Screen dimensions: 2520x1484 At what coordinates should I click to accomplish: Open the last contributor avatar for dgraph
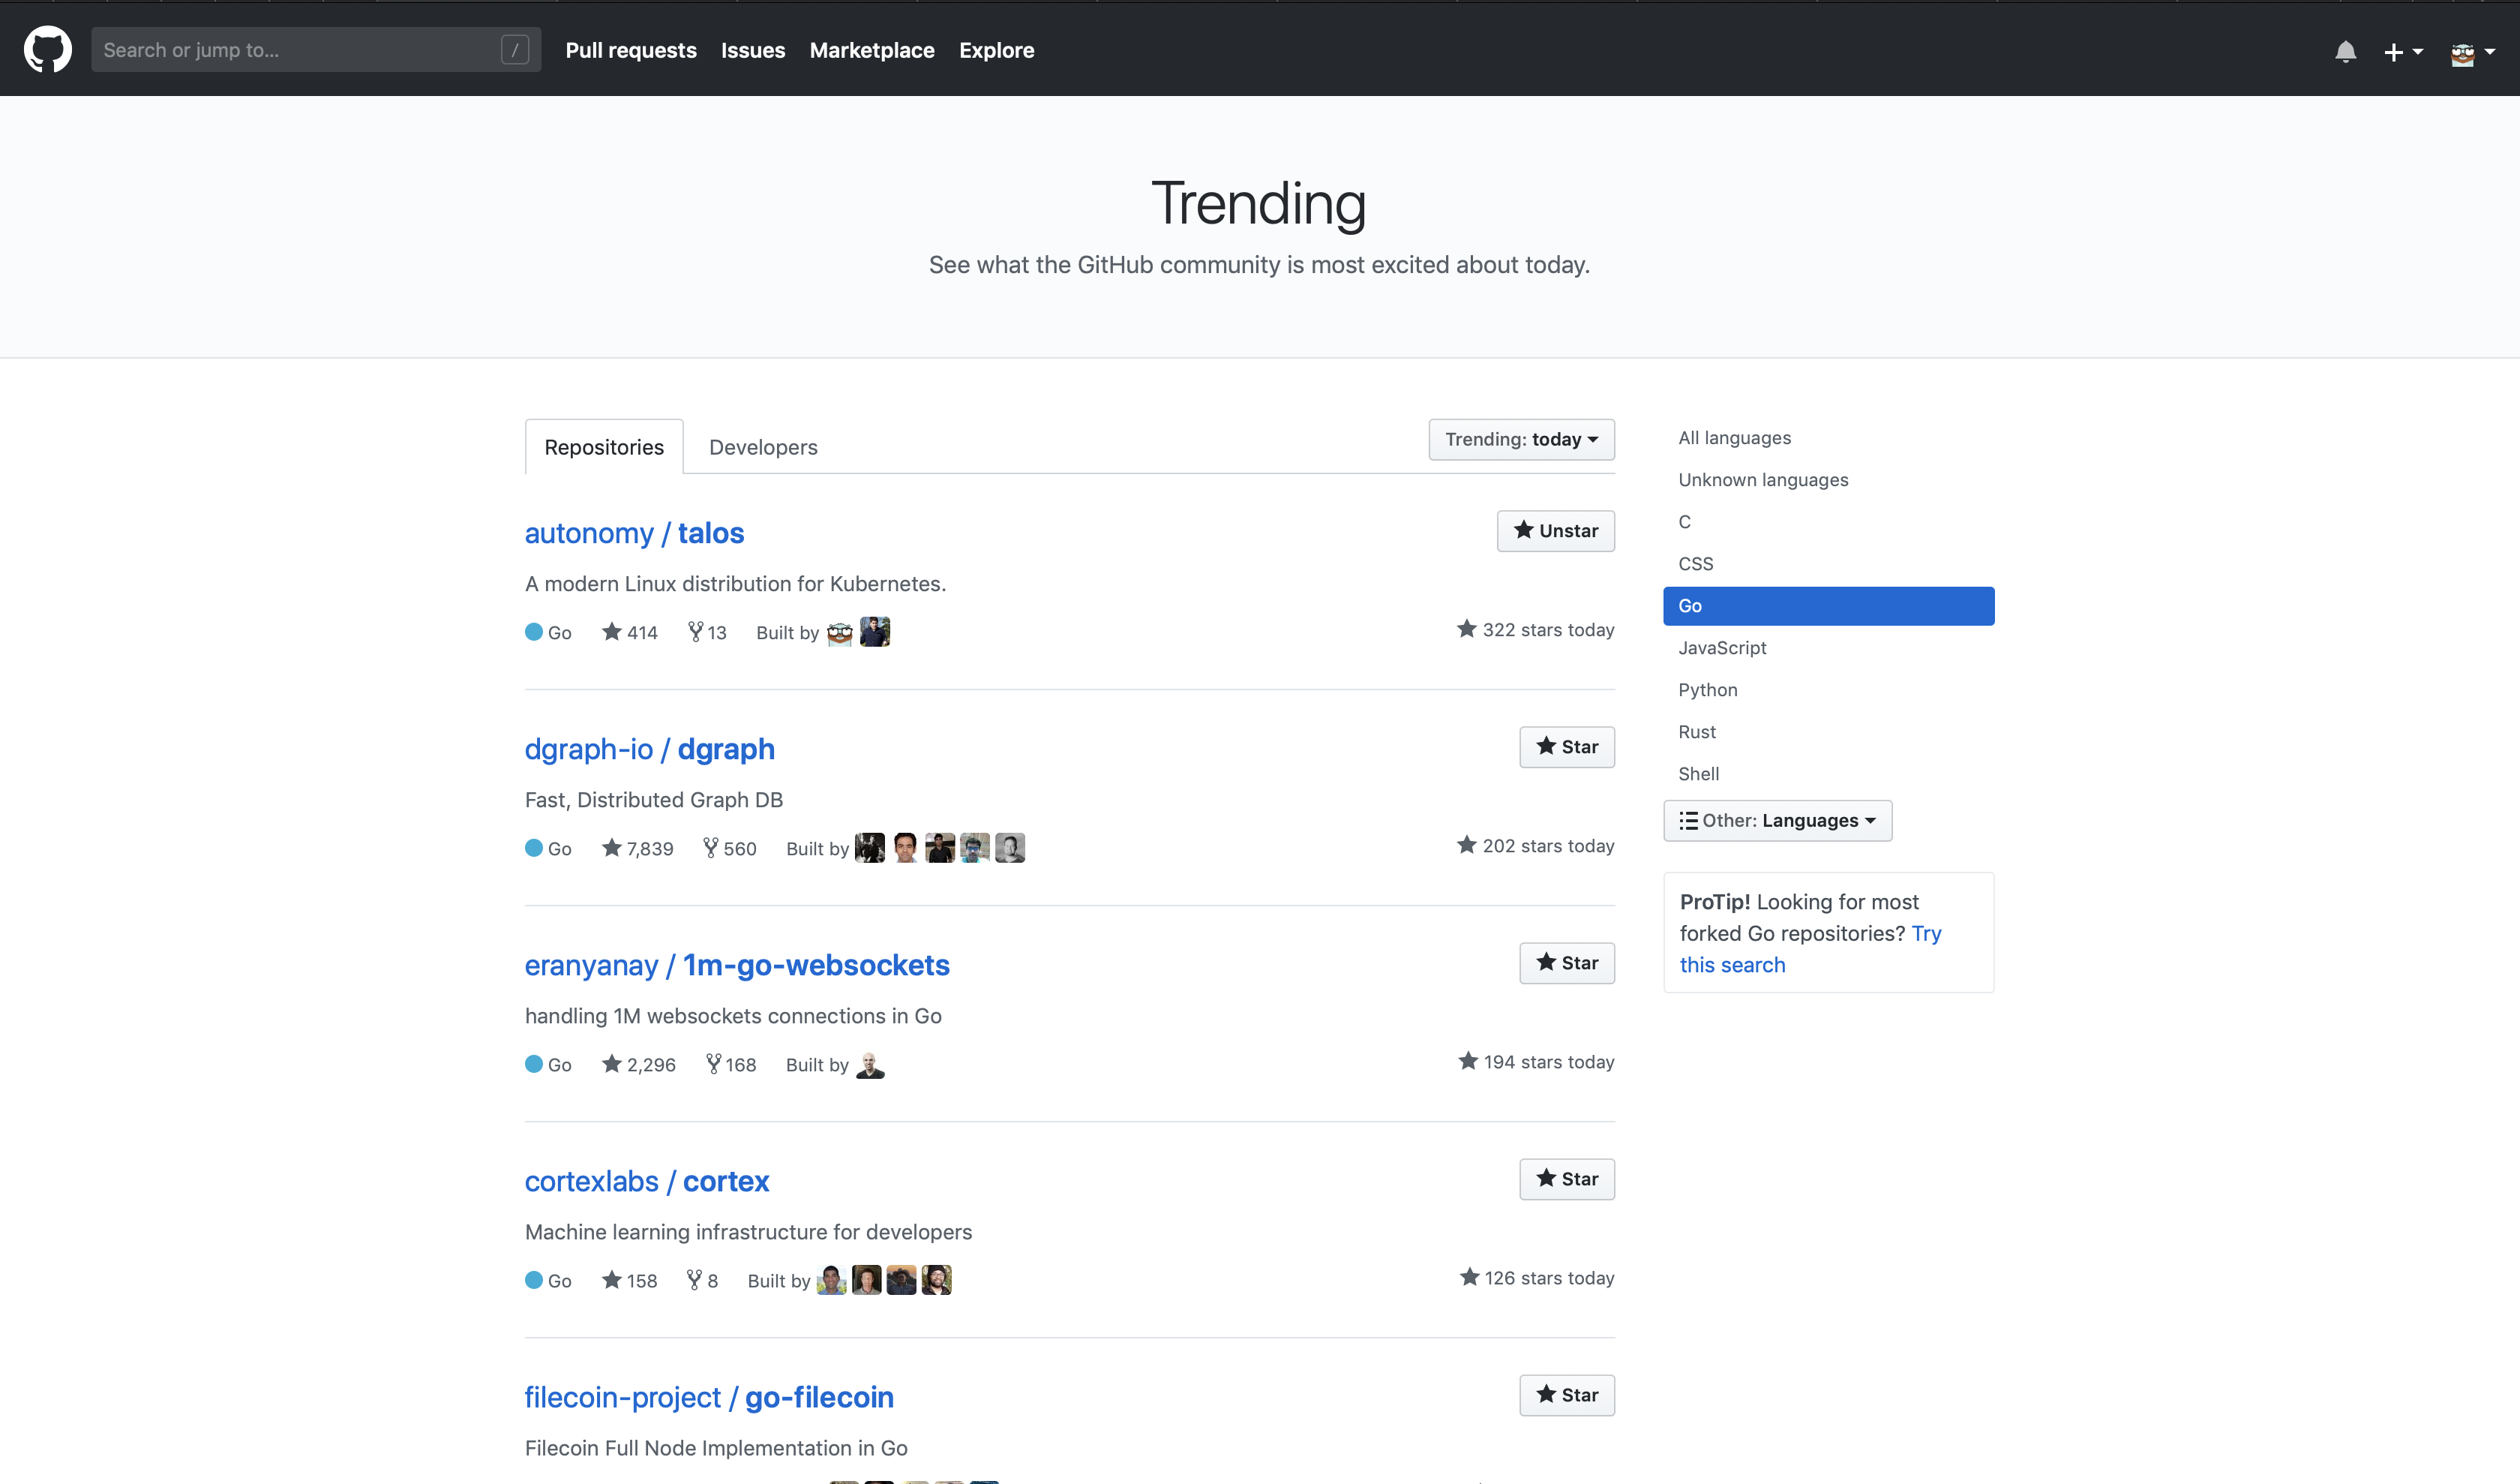1010,848
